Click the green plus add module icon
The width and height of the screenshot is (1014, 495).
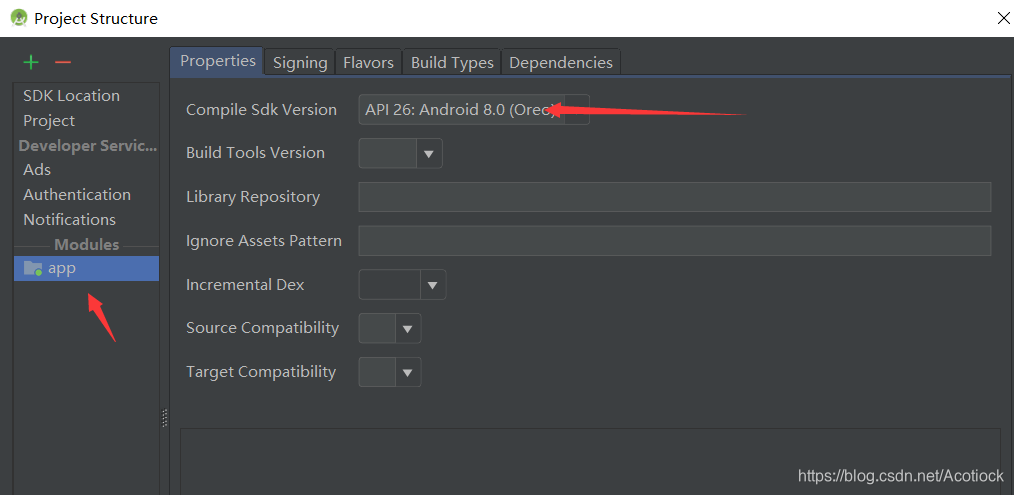tap(31, 62)
